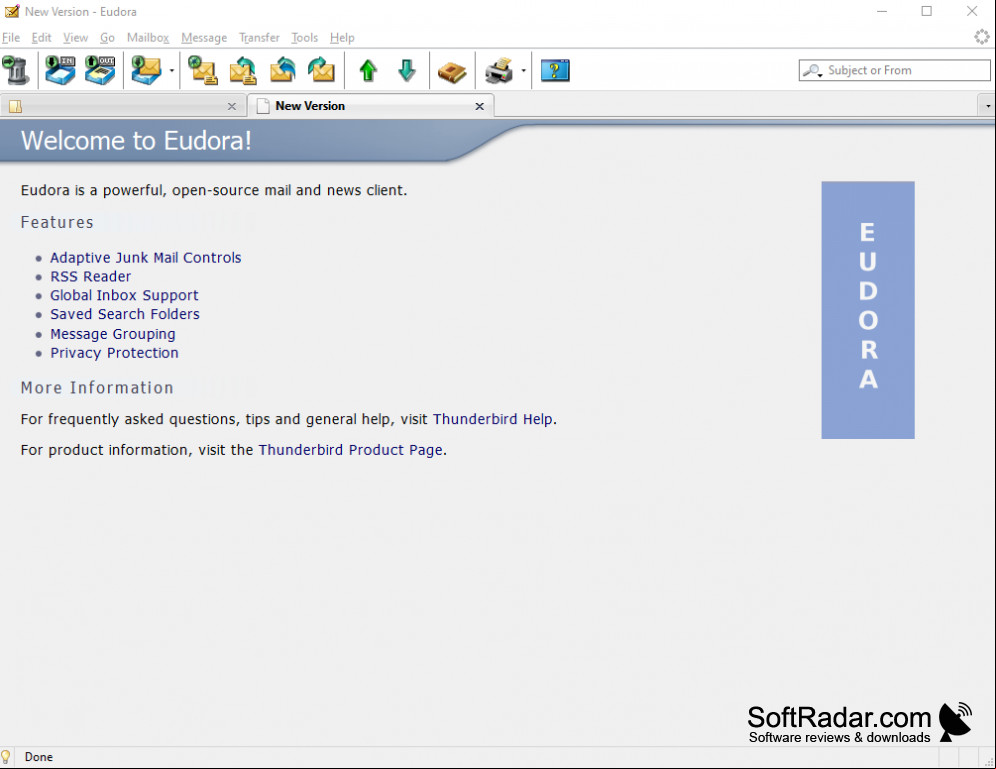This screenshot has height=769, width=996.
Task: Open the Help menu
Action: (x=342, y=37)
